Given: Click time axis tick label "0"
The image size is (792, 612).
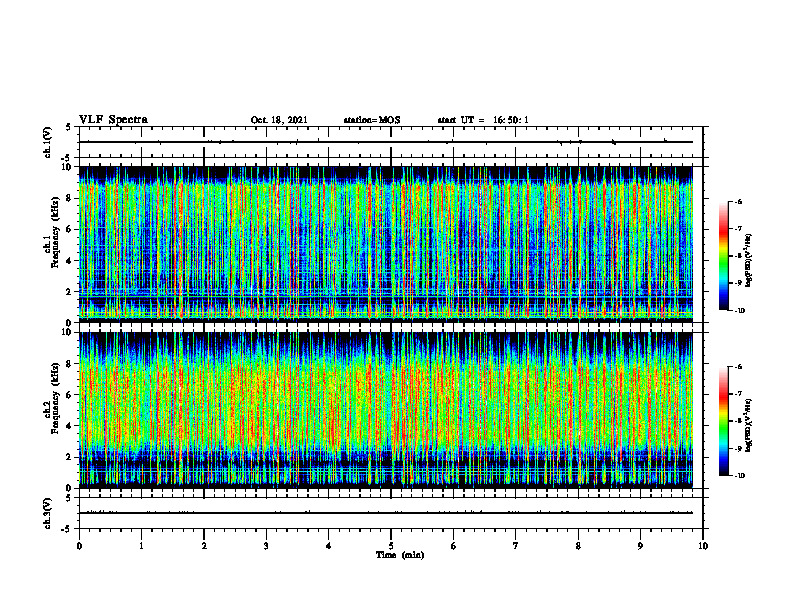Looking at the screenshot, I should [x=79, y=546].
